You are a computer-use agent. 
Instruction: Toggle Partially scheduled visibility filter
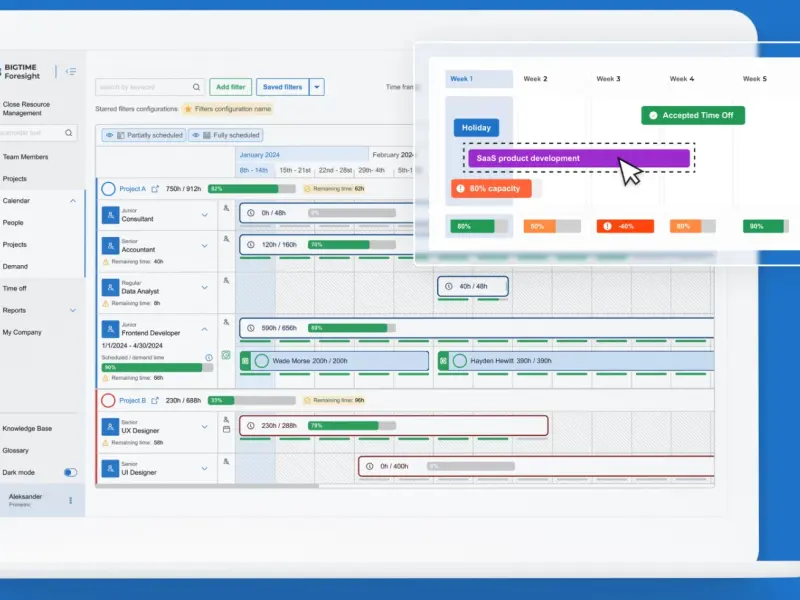(144, 135)
